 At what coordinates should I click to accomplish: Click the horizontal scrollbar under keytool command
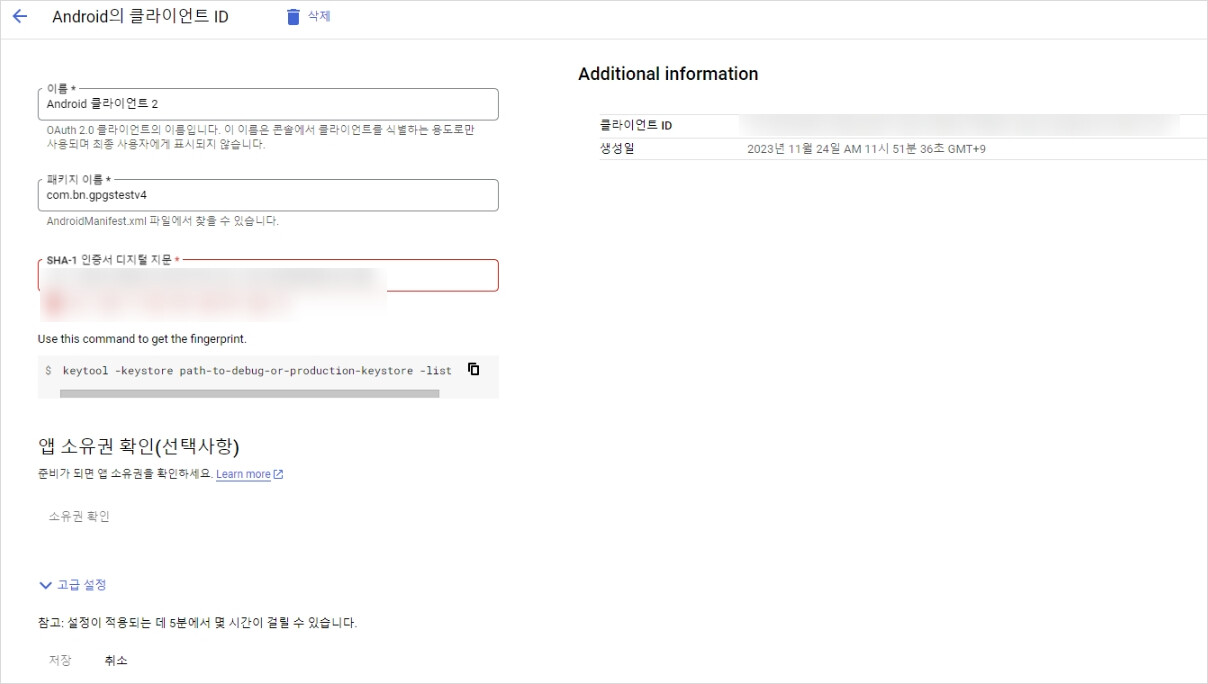click(x=249, y=394)
